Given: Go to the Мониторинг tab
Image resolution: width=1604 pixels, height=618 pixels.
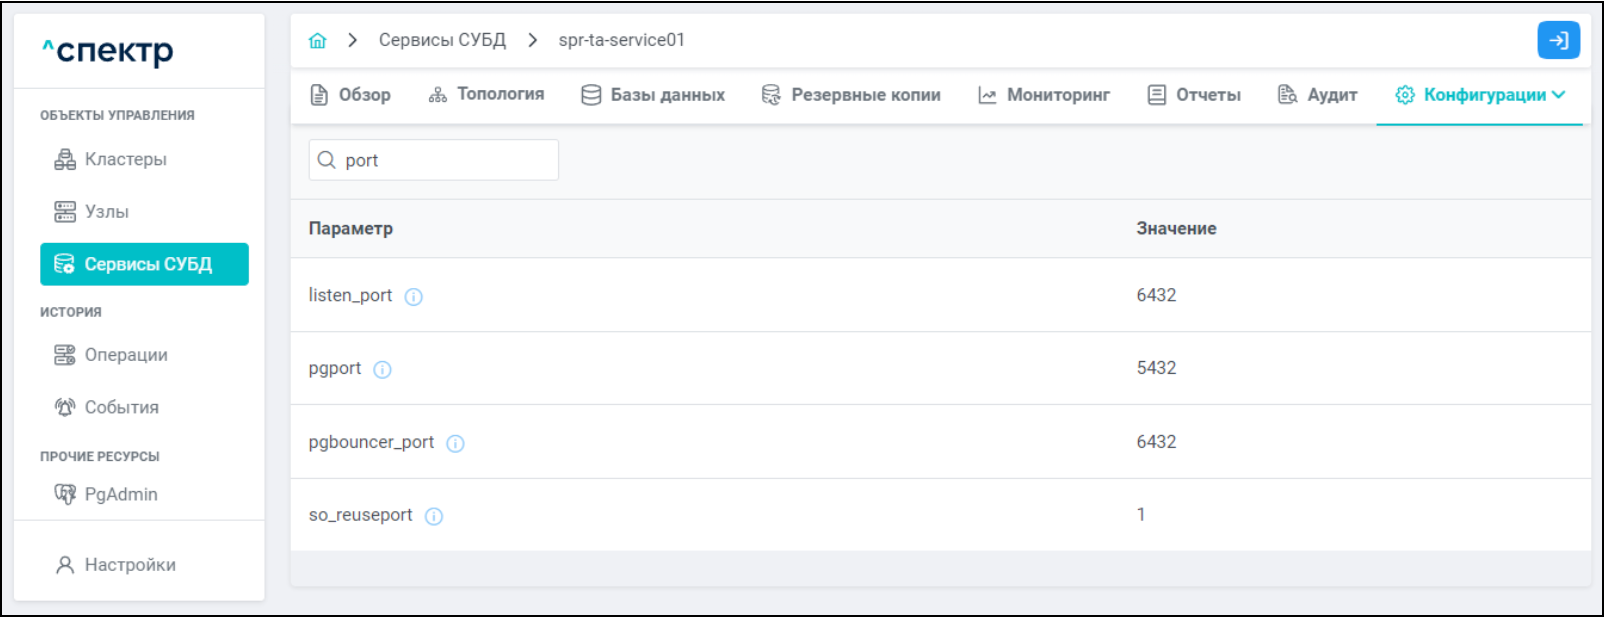Looking at the screenshot, I should click(1044, 95).
